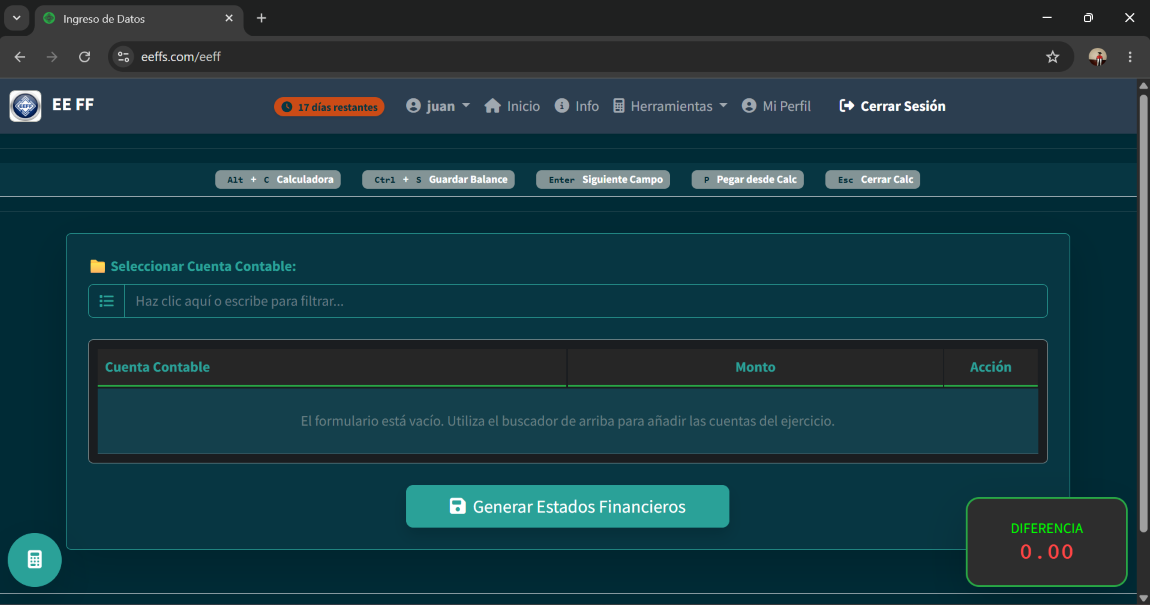Click the Cuenta Contable column header
Screen dimensions: 1150x605
coord(332,367)
